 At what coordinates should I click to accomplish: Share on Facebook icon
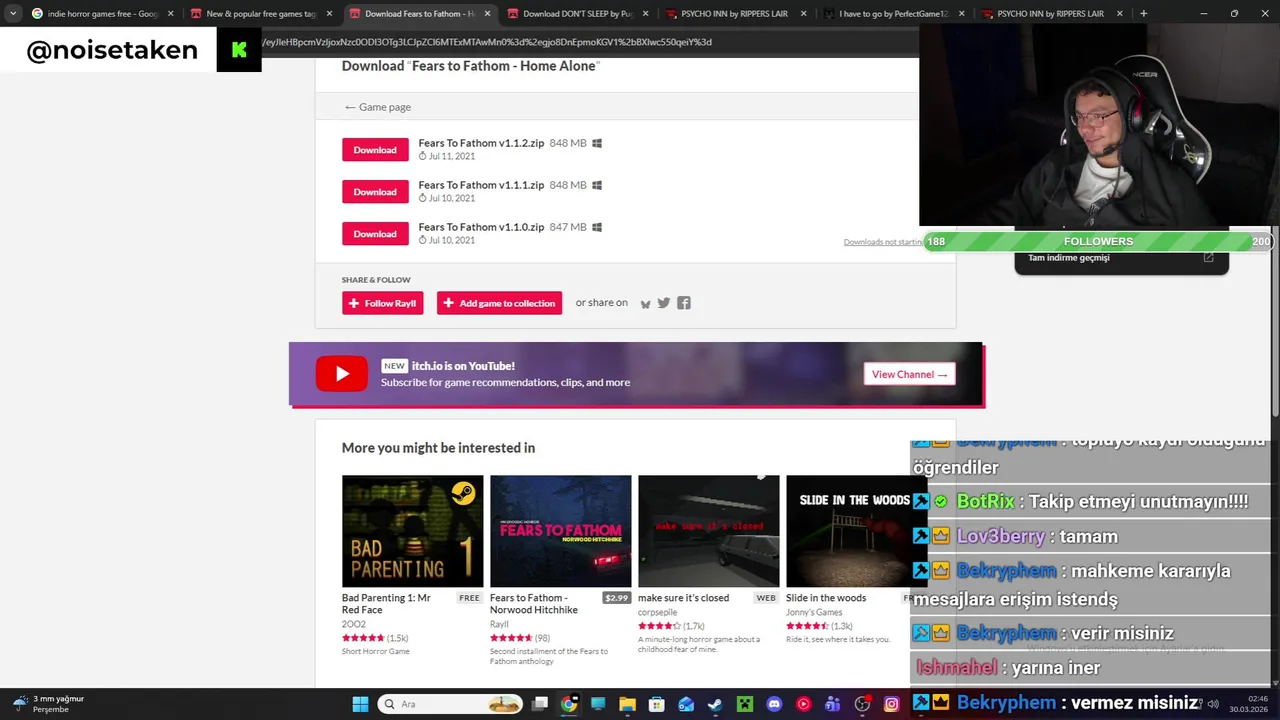[x=684, y=303]
